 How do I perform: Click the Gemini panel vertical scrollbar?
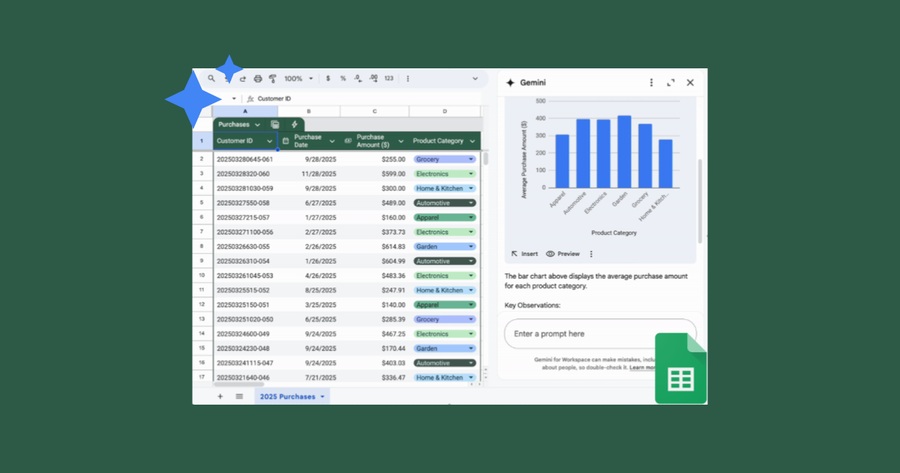(700, 201)
